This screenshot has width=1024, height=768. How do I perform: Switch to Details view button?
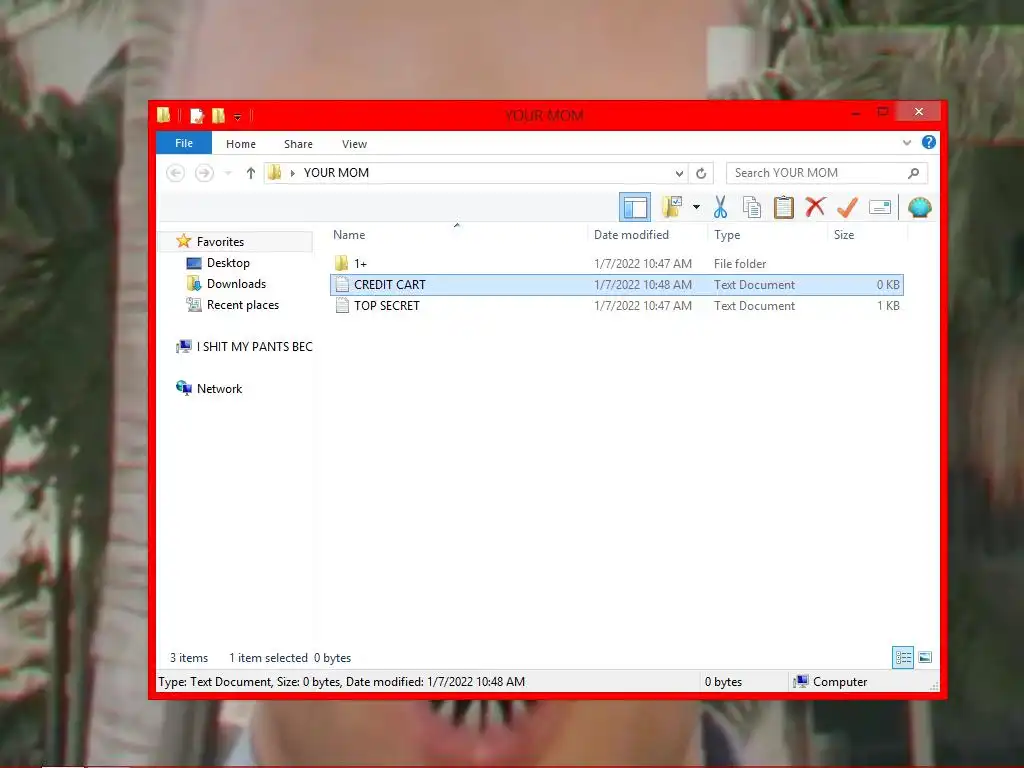click(903, 658)
